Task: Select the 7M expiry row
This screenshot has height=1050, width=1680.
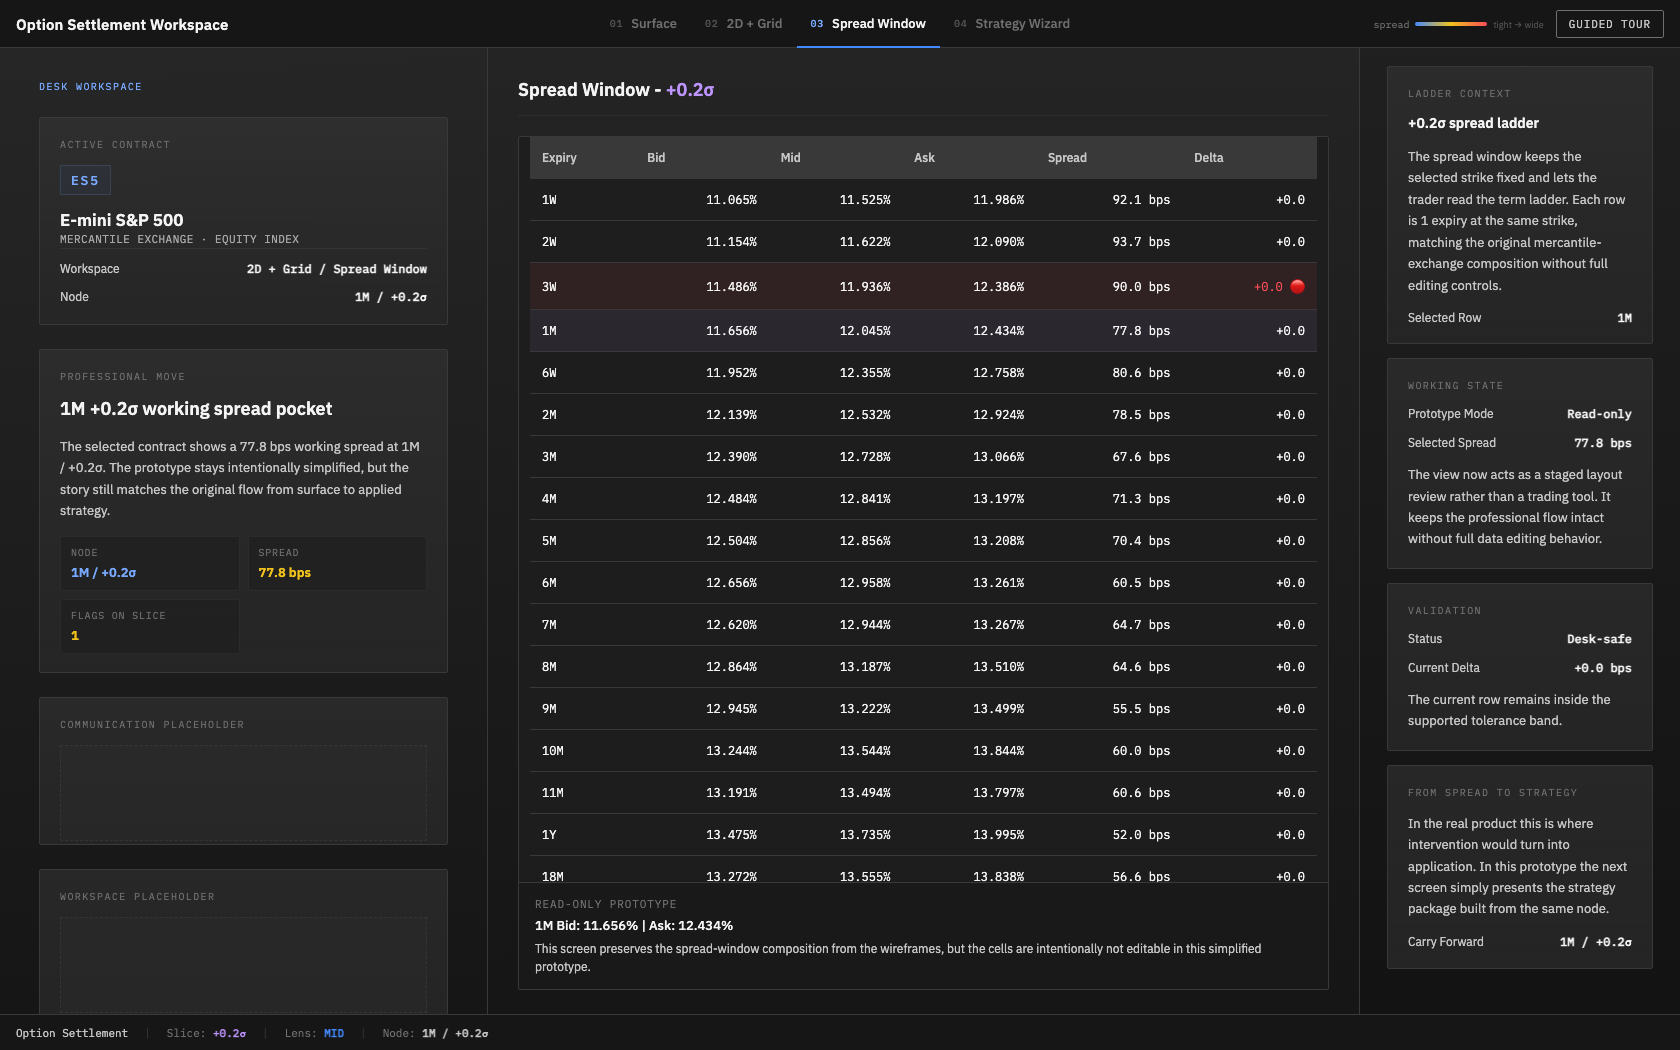Action: click(x=923, y=625)
